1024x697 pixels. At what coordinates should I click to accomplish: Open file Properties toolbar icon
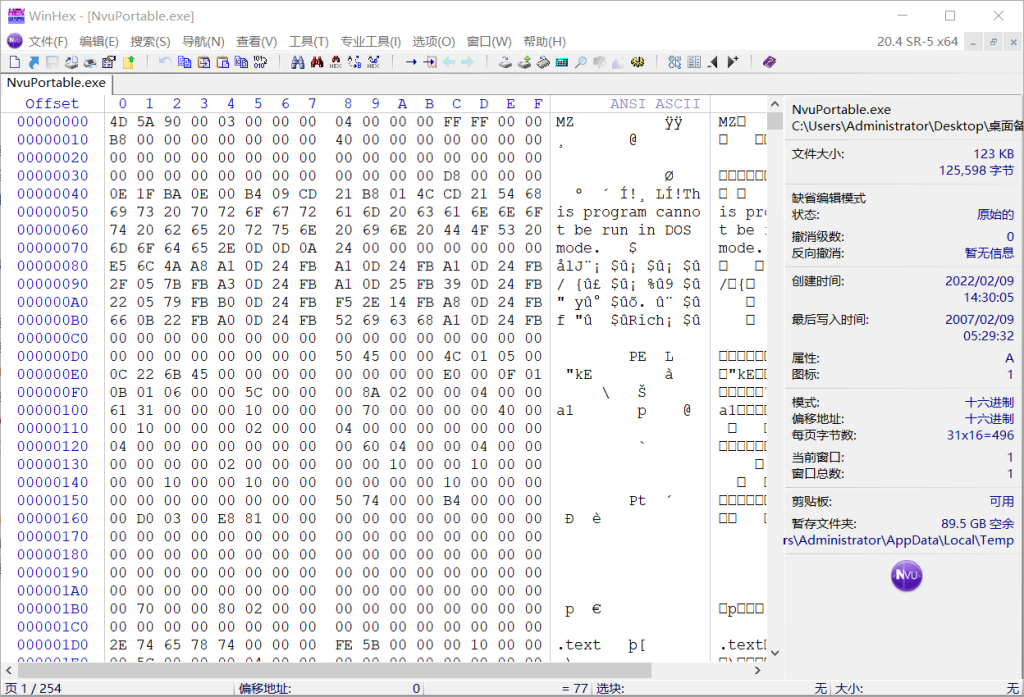coord(108,62)
